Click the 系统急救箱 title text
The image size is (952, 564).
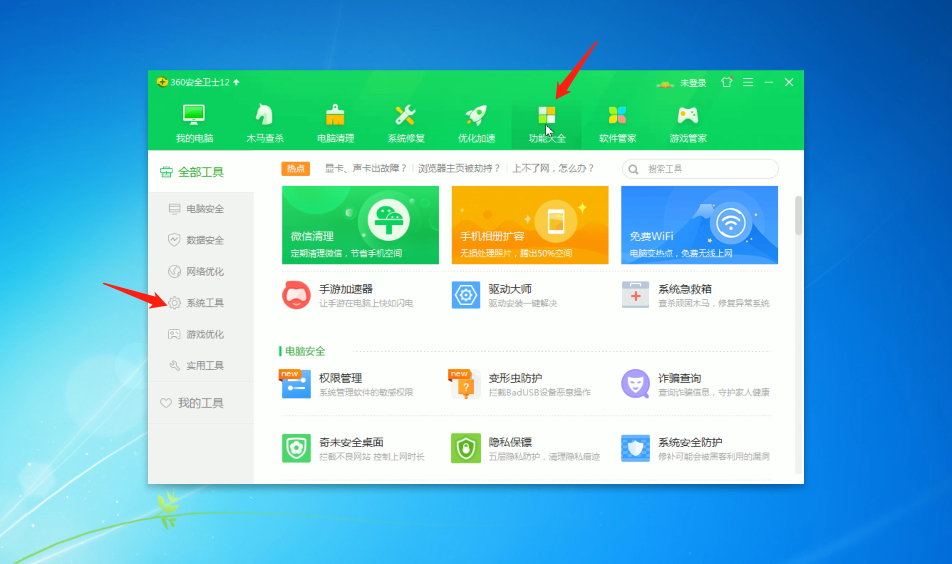pos(685,289)
